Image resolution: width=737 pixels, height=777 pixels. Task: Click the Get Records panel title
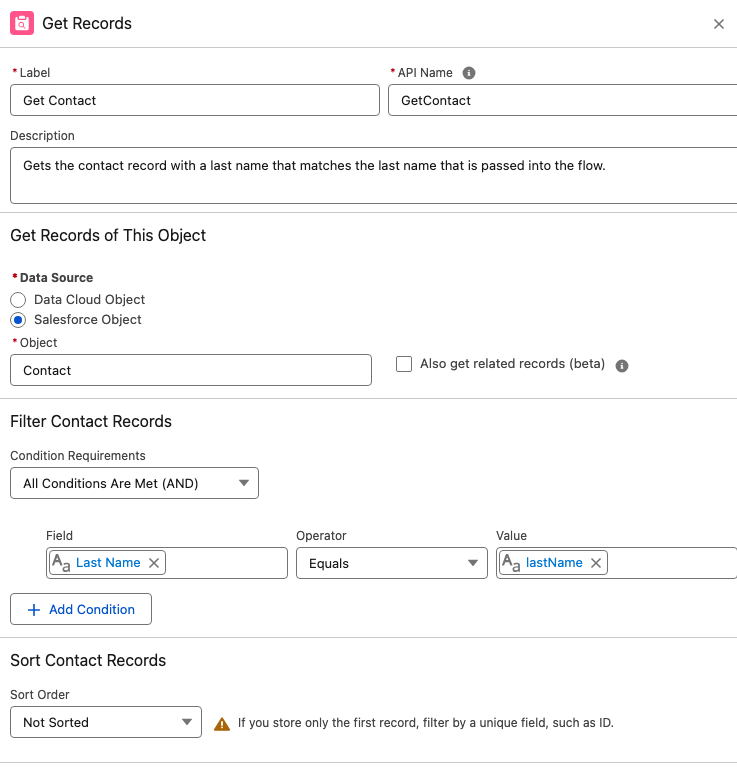(87, 23)
